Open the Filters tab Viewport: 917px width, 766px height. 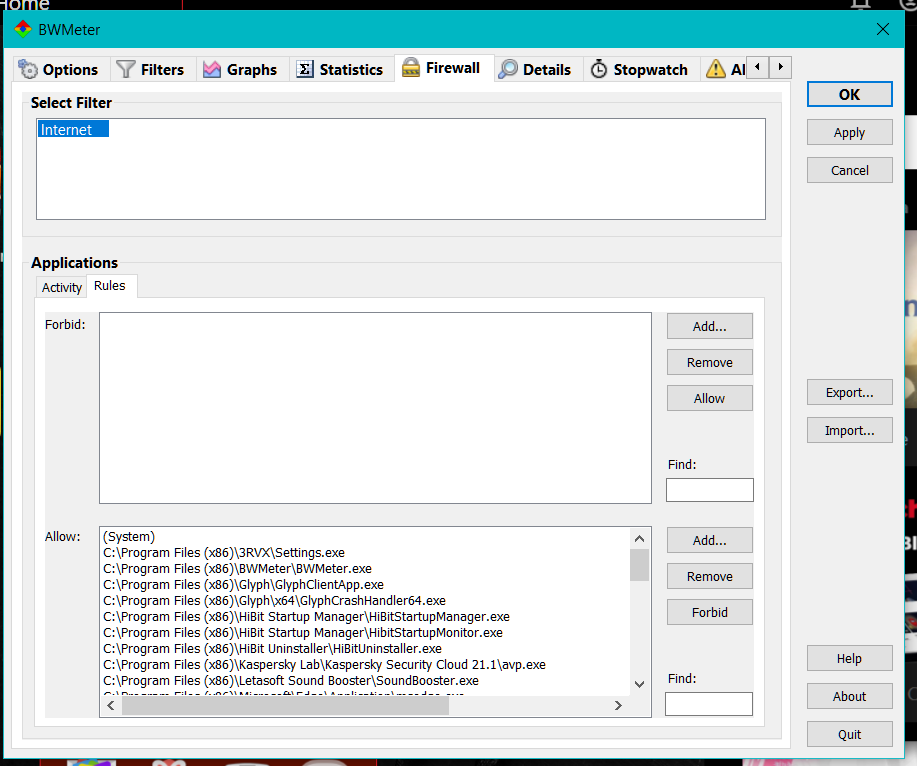tap(153, 69)
